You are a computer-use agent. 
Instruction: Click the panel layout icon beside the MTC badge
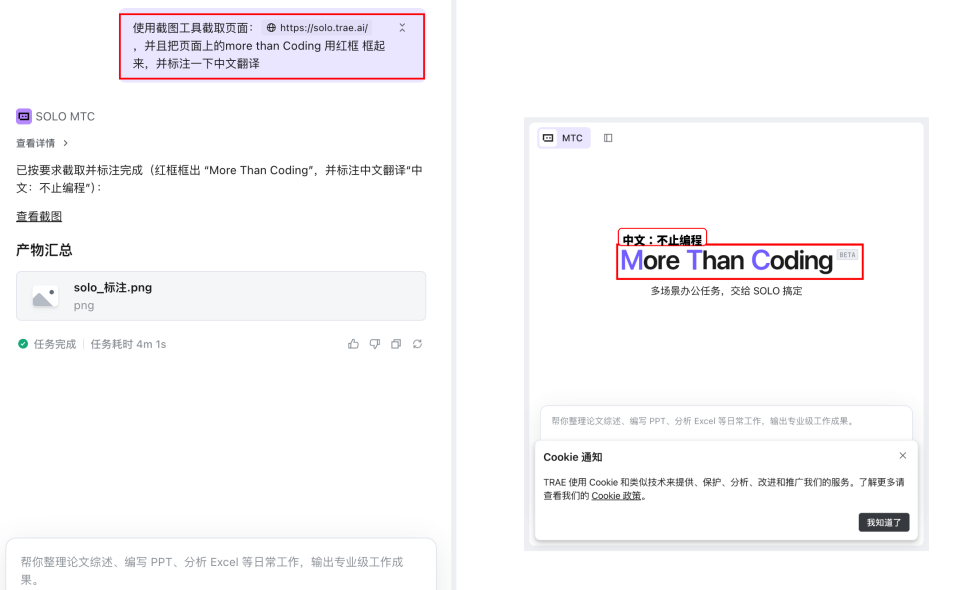pos(608,138)
